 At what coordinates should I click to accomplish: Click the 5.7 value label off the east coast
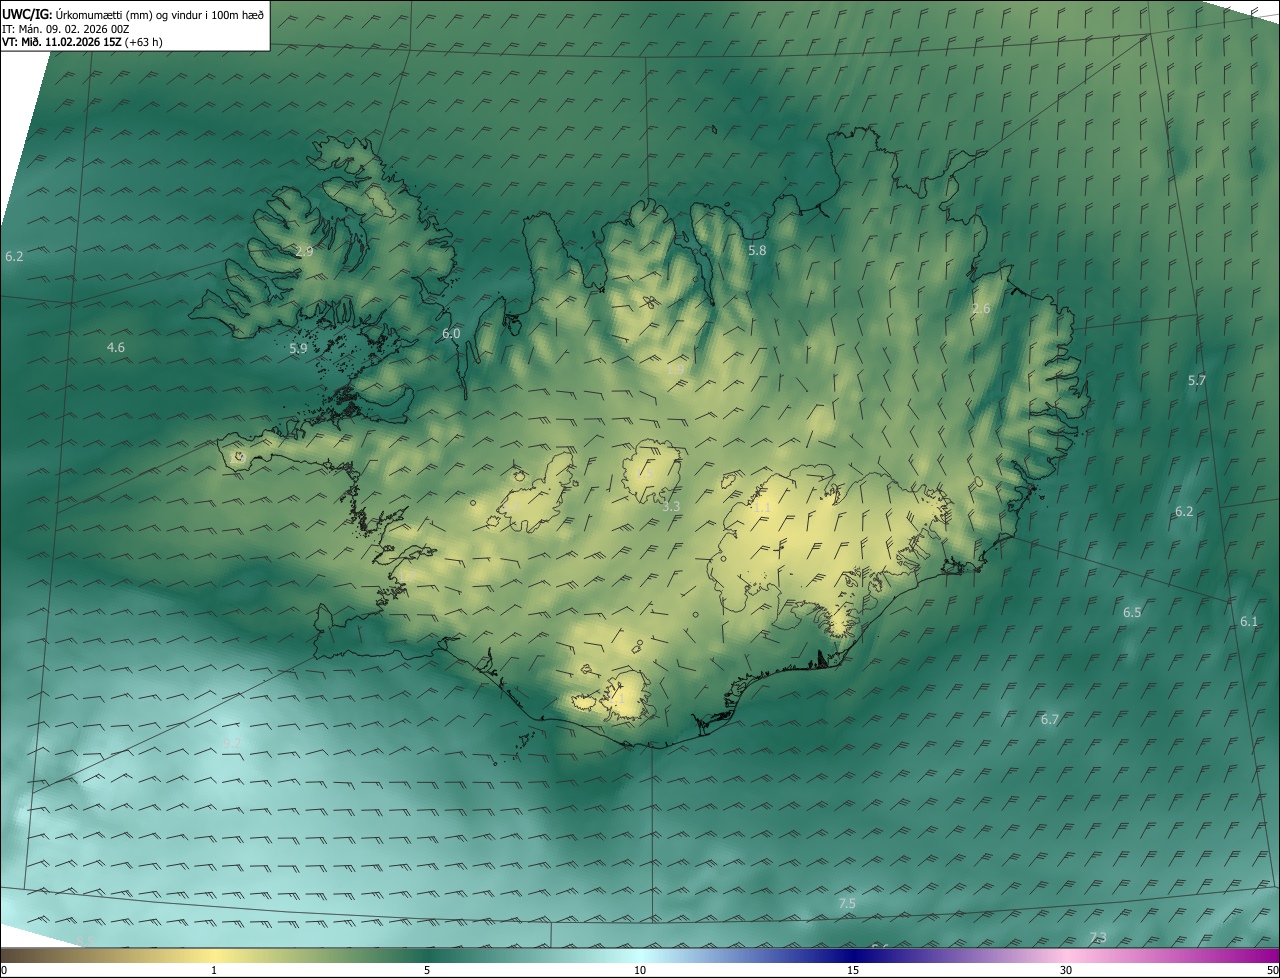click(1197, 381)
